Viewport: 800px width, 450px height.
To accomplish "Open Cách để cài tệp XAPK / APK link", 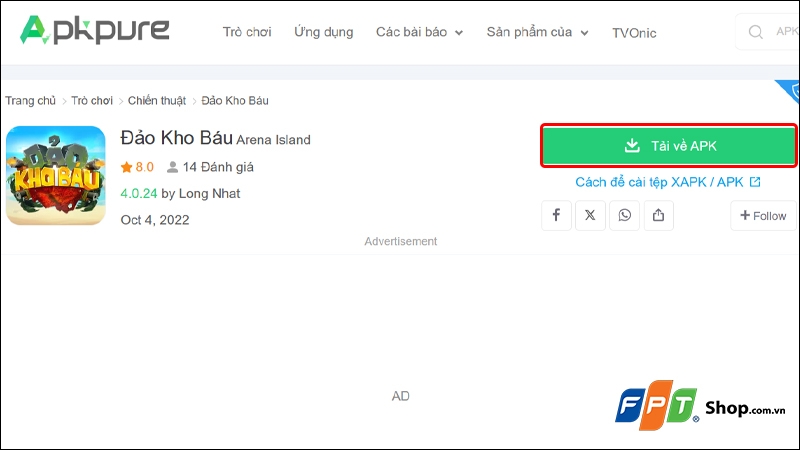I will point(668,182).
